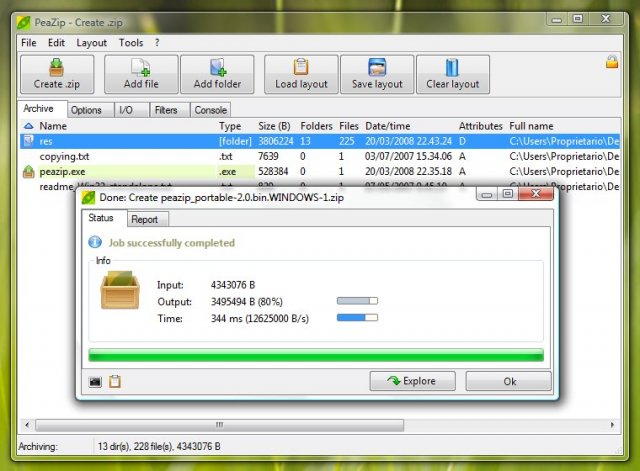The width and height of the screenshot is (640, 471).
Task: Click the Add folder toolbar button
Action: (x=217, y=75)
